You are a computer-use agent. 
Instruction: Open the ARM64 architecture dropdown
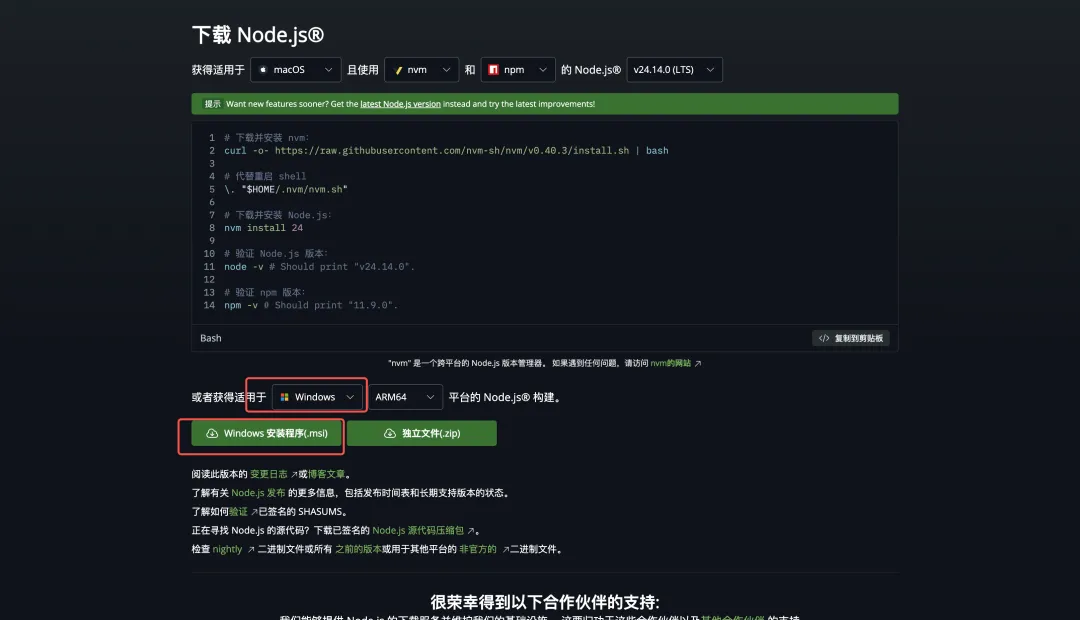click(405, 397)
